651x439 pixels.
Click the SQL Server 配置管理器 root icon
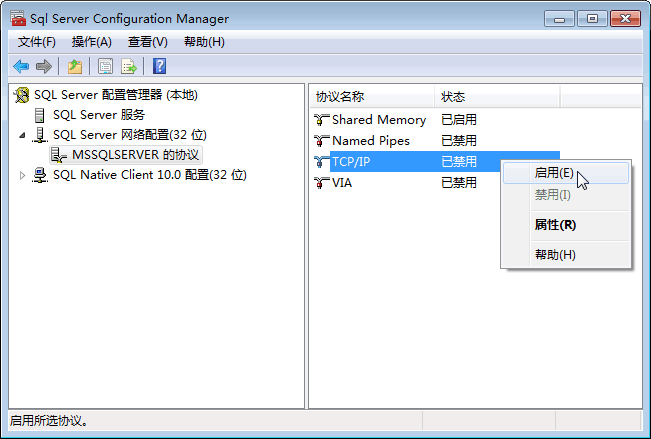21,95
